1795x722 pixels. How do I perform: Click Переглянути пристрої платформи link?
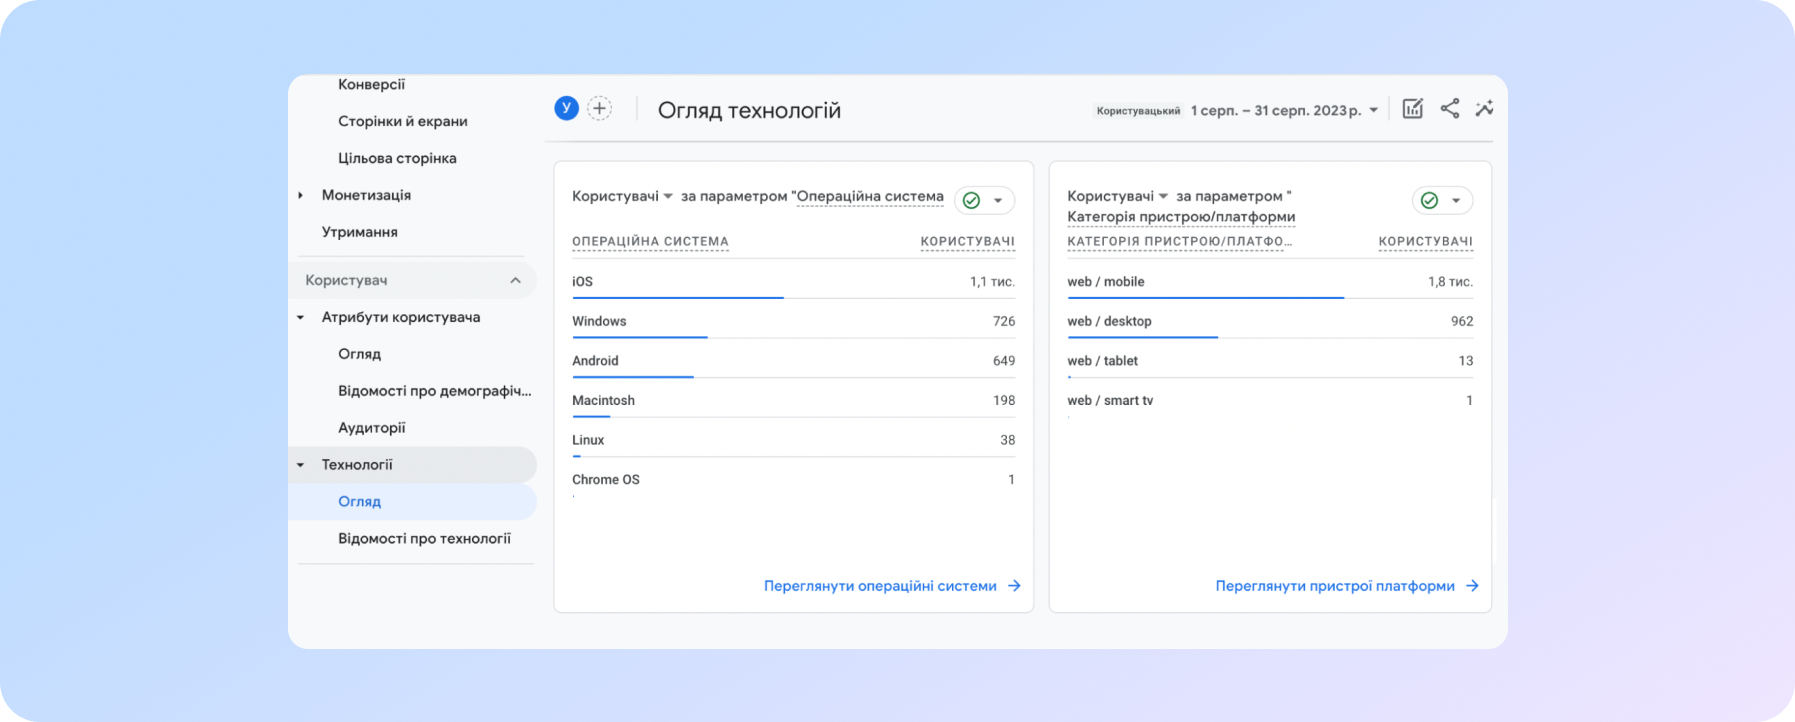[1347, 586]
